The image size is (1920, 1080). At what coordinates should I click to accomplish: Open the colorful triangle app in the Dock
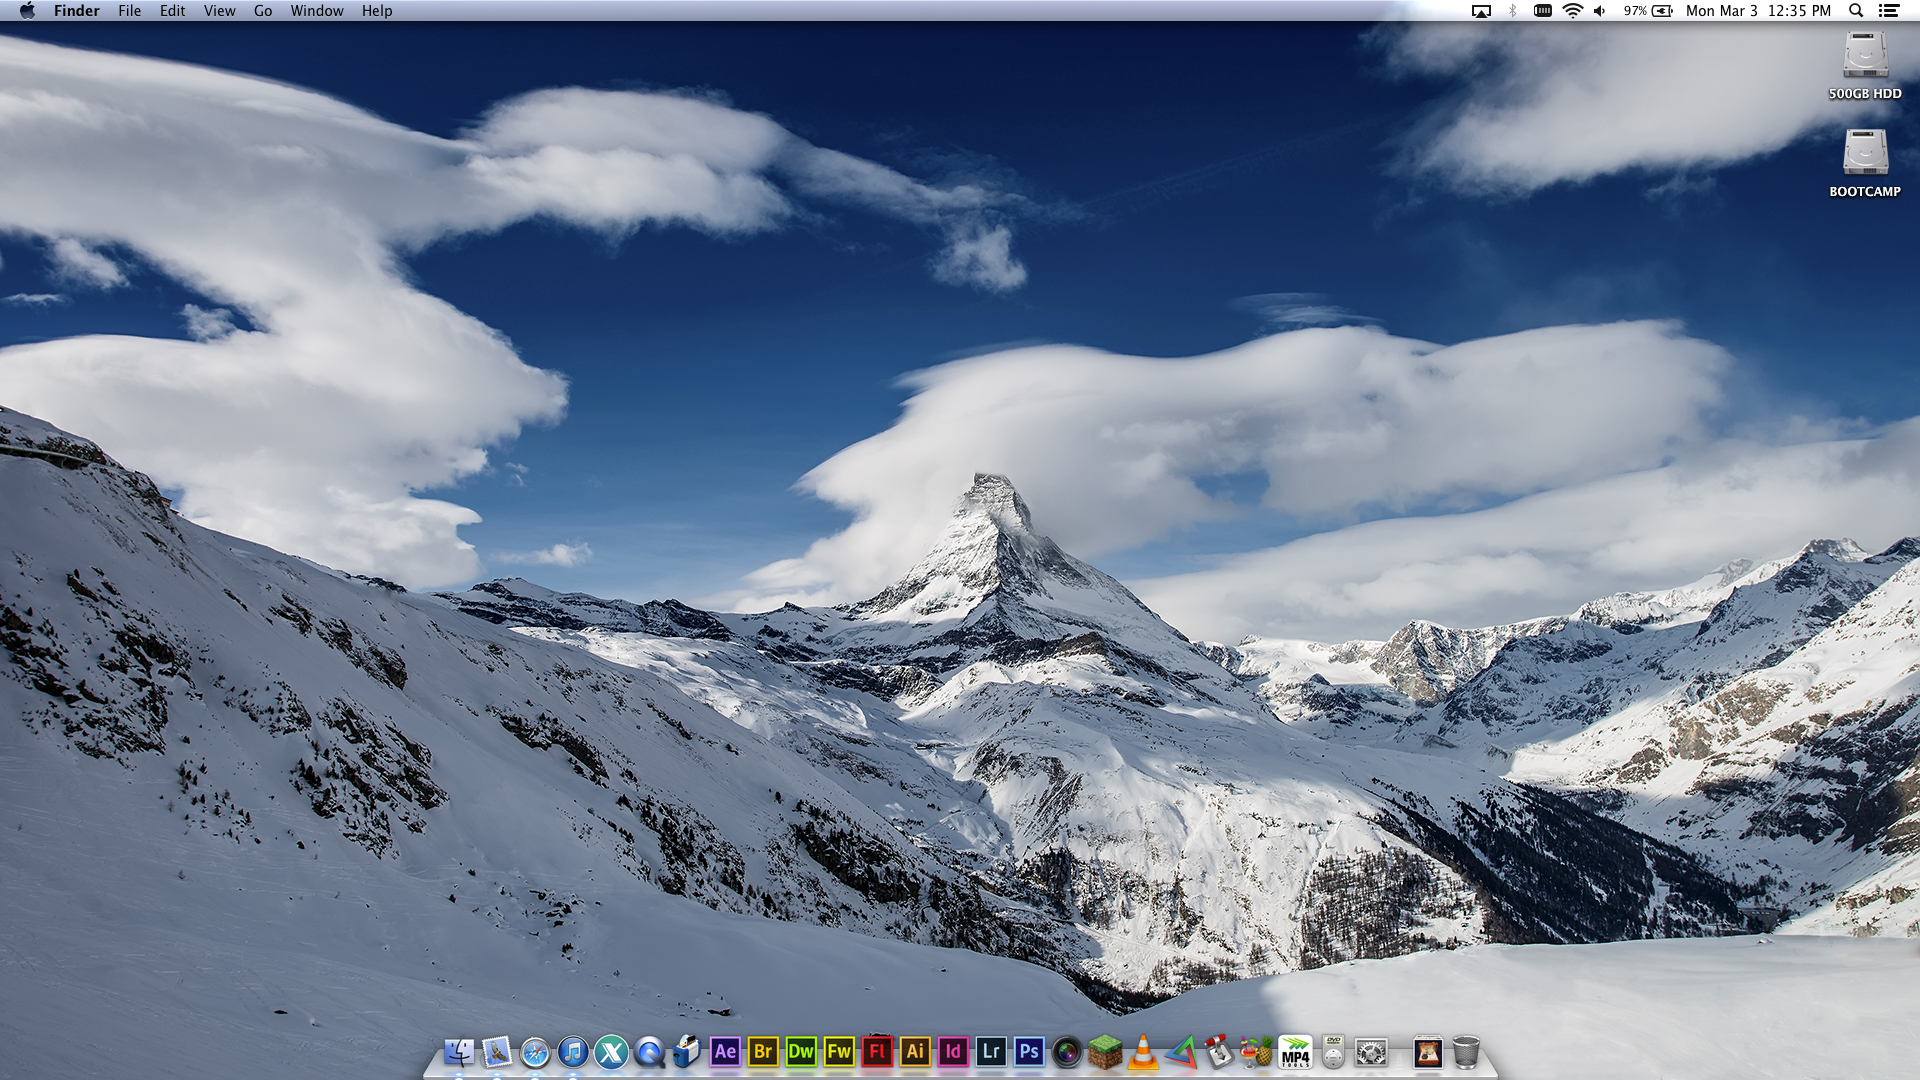click(x=1181, y=1052)
